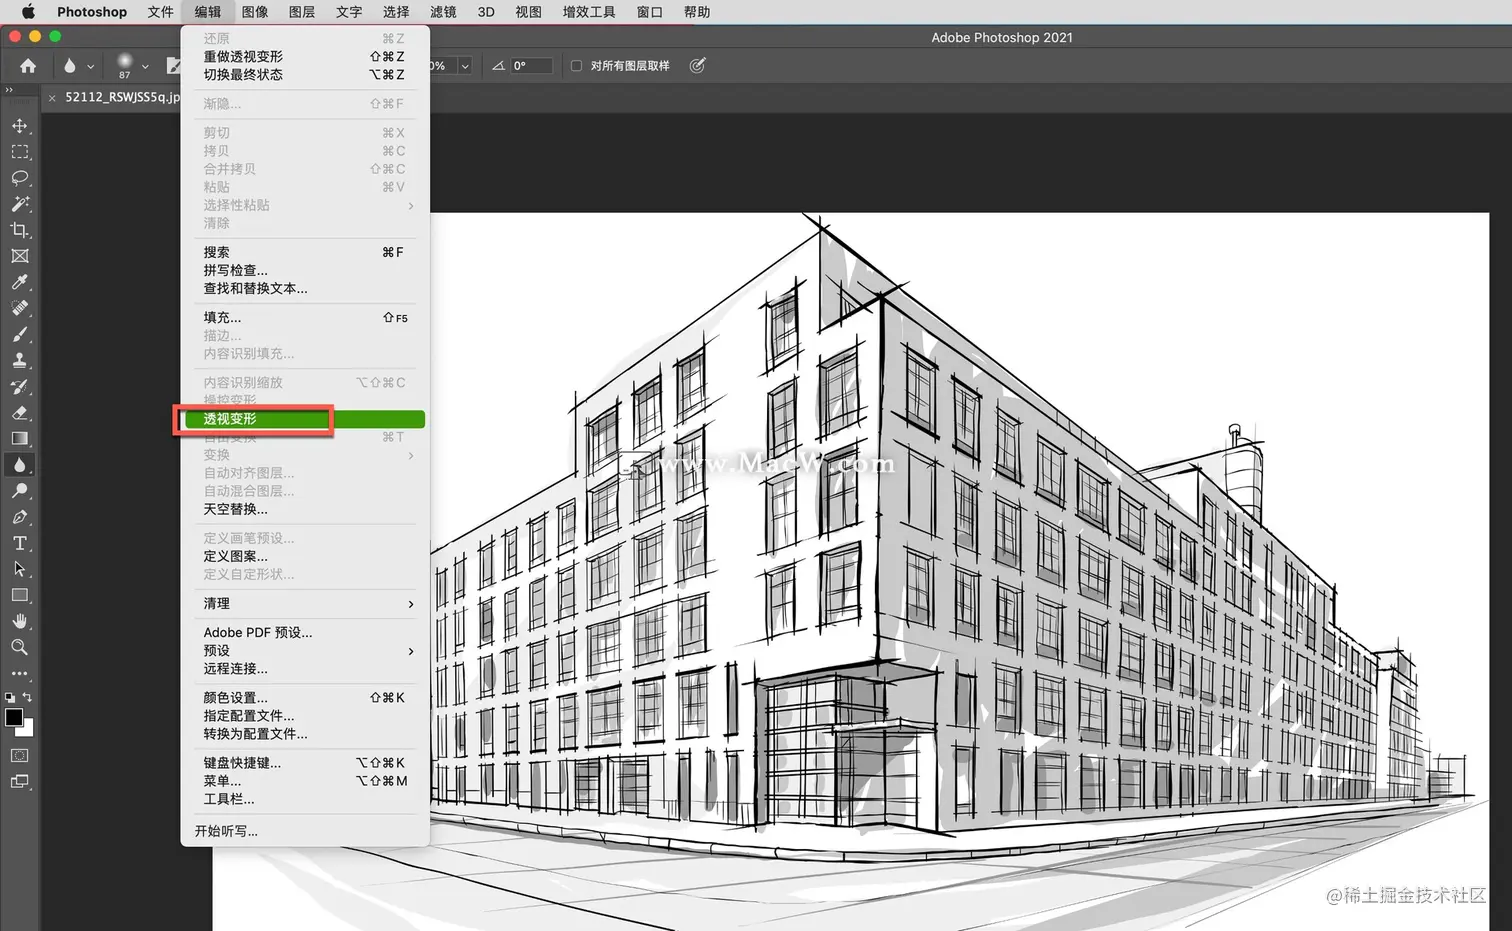
Task: Expand the 预设 submenu
Action: coord(304,651)
